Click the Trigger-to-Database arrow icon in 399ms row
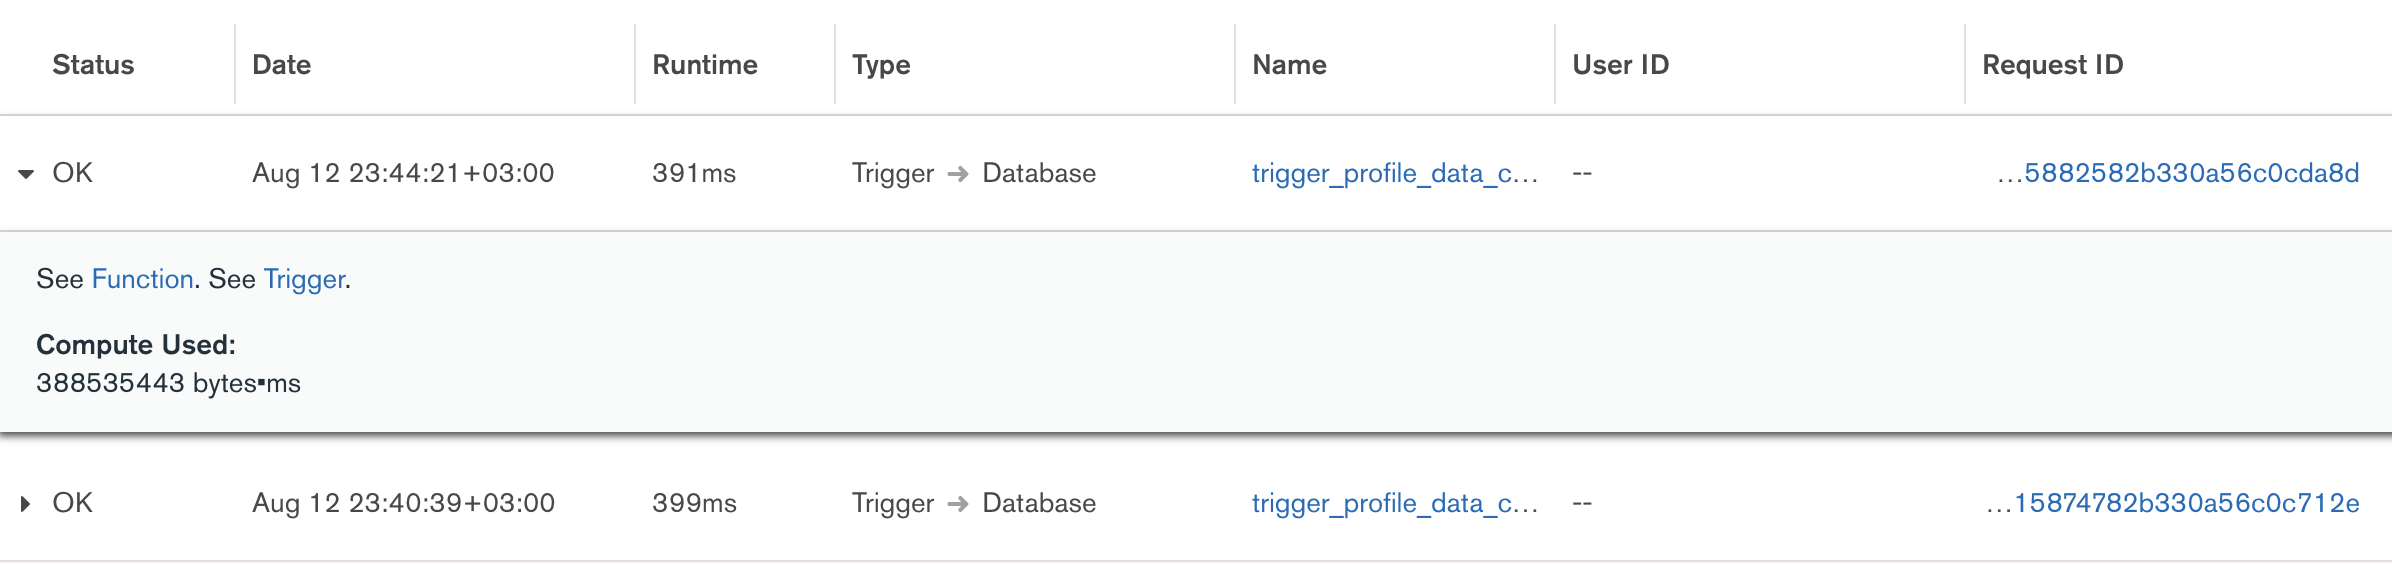 958,503
